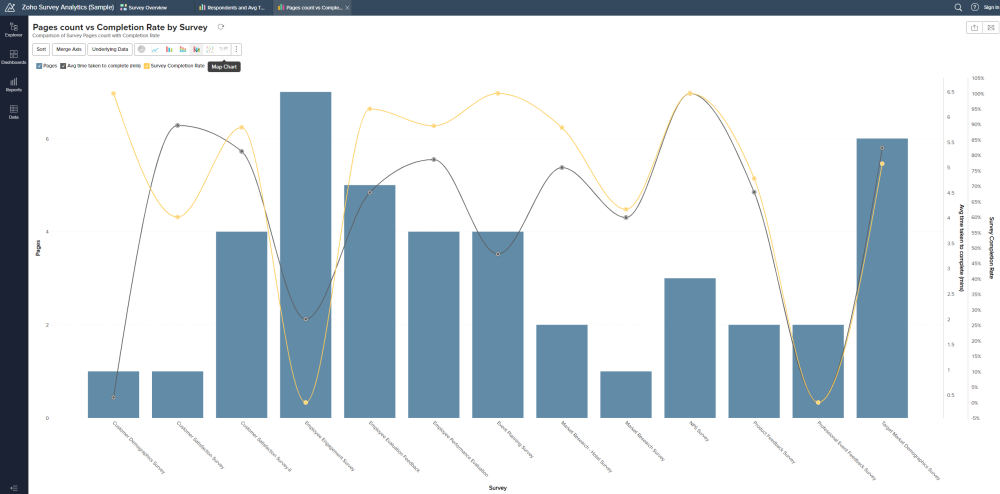Click the Customer Demographics Survey bar

(114, 395)
